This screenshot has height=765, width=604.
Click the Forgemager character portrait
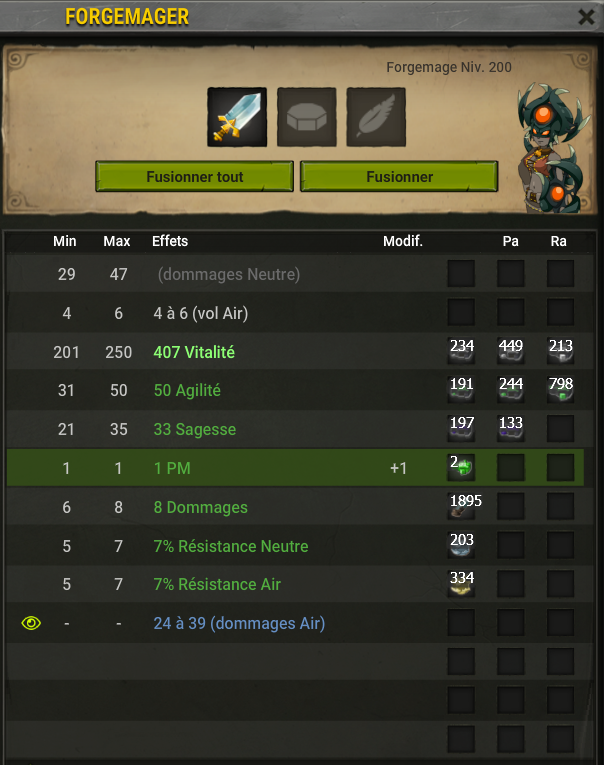pyautogui.click(x=554, y=148)
